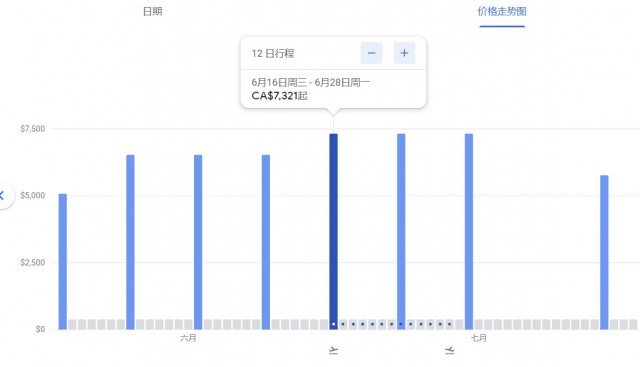The image size is (640, 367).
Task: Click the minus button to shorten trip
Action: coord(371,53)
